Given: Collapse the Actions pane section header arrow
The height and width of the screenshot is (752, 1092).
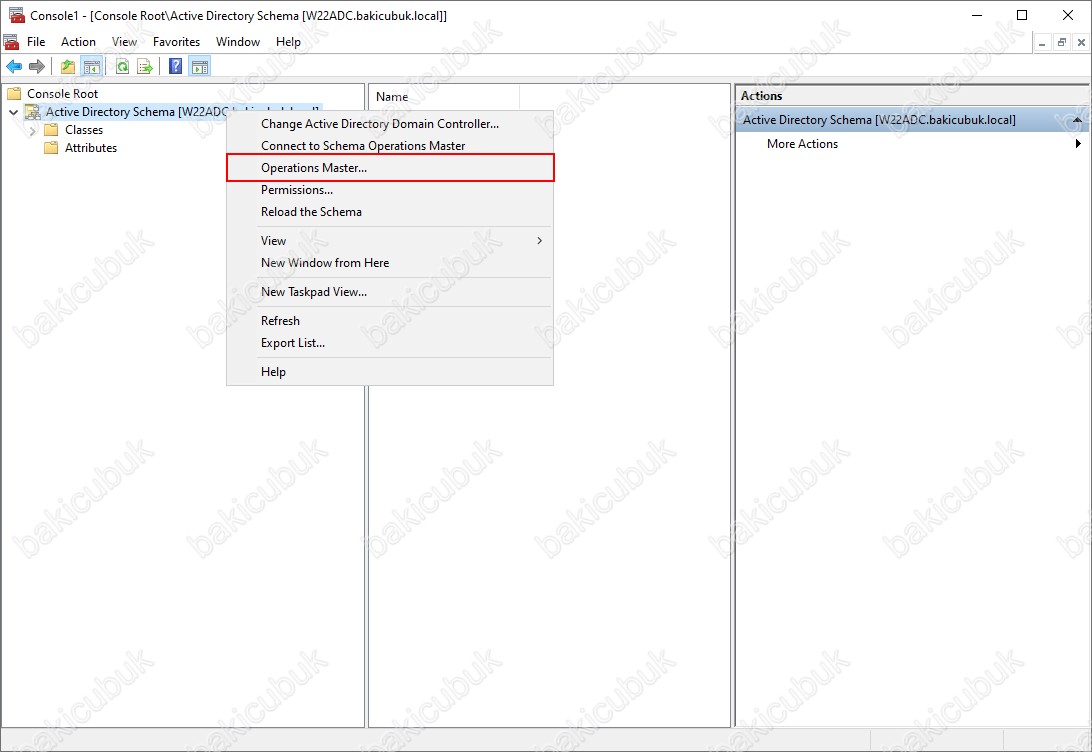Looking at the screenshot, I should (x=1077, y=120).
